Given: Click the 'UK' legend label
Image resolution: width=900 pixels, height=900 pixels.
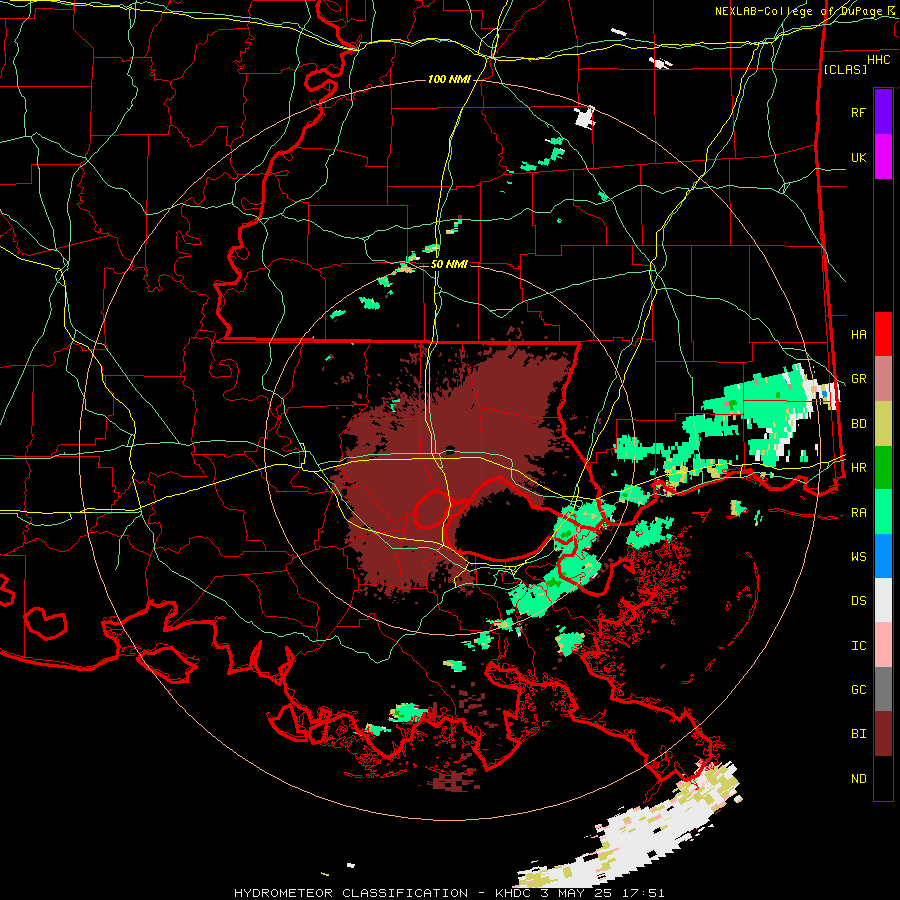Looking at the screenshot, I should click(x=858, y=158).
